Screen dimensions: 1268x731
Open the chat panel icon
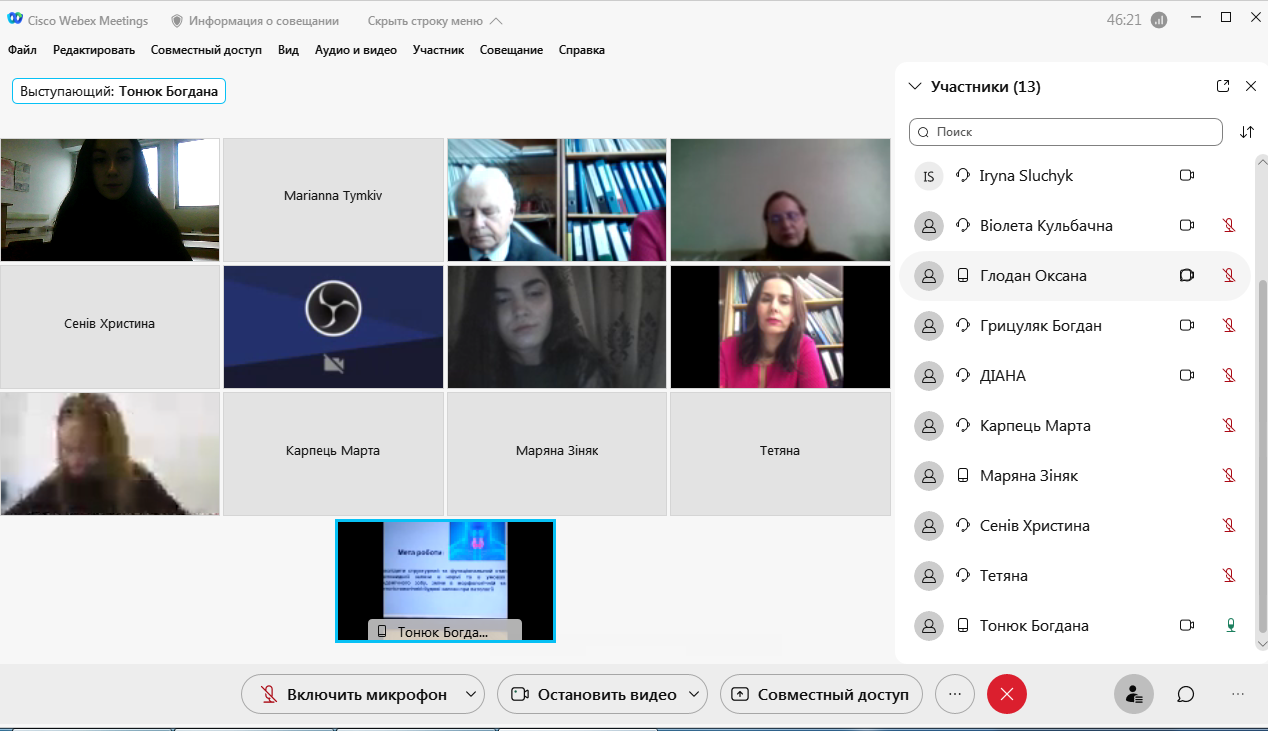click(1186, 694)
